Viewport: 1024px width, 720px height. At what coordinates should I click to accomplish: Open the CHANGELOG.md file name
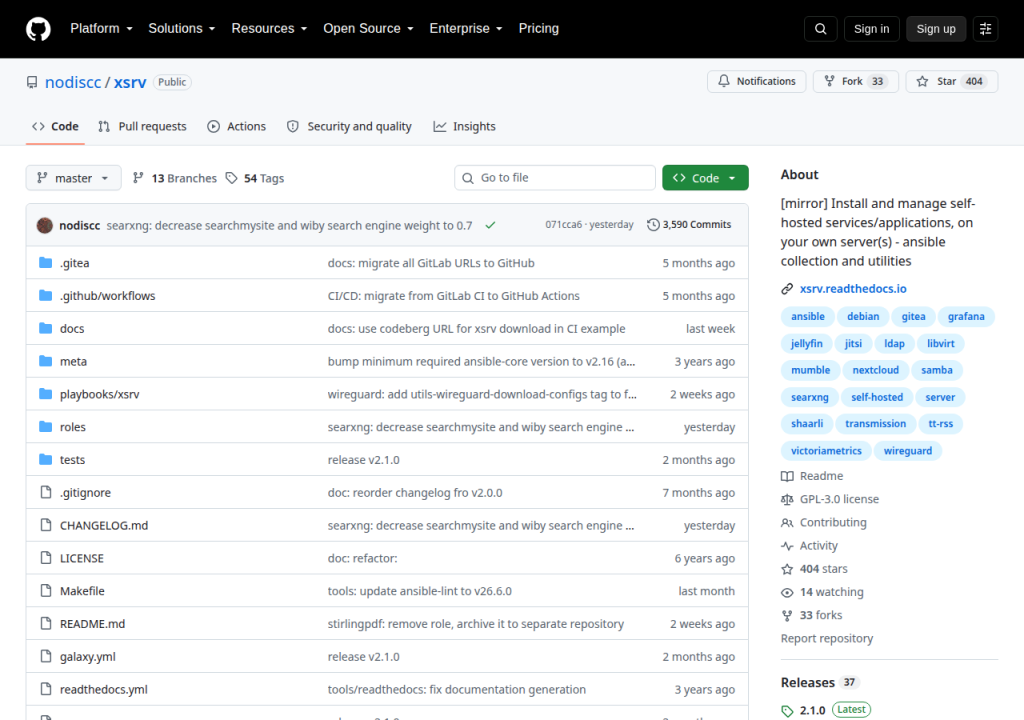point(104,526)
